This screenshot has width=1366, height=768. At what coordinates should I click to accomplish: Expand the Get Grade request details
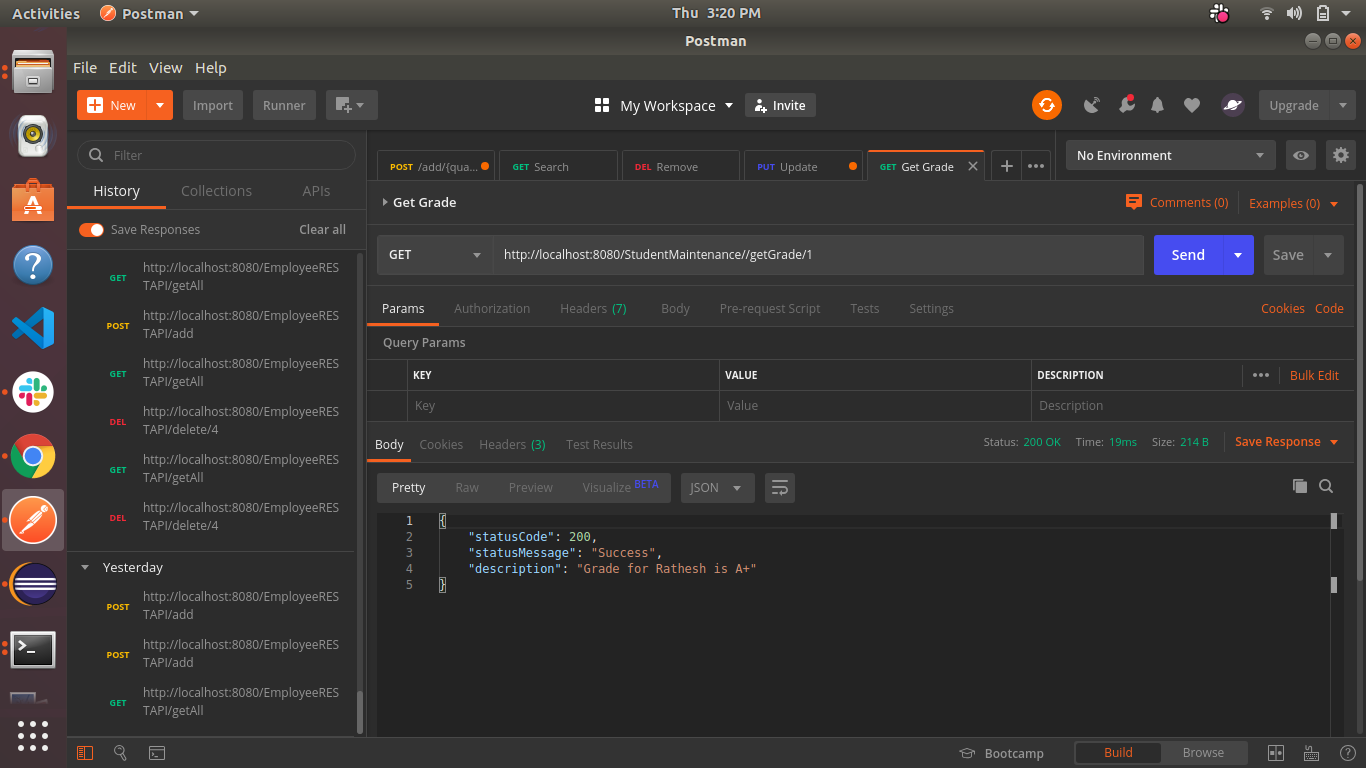coord(386,202)
